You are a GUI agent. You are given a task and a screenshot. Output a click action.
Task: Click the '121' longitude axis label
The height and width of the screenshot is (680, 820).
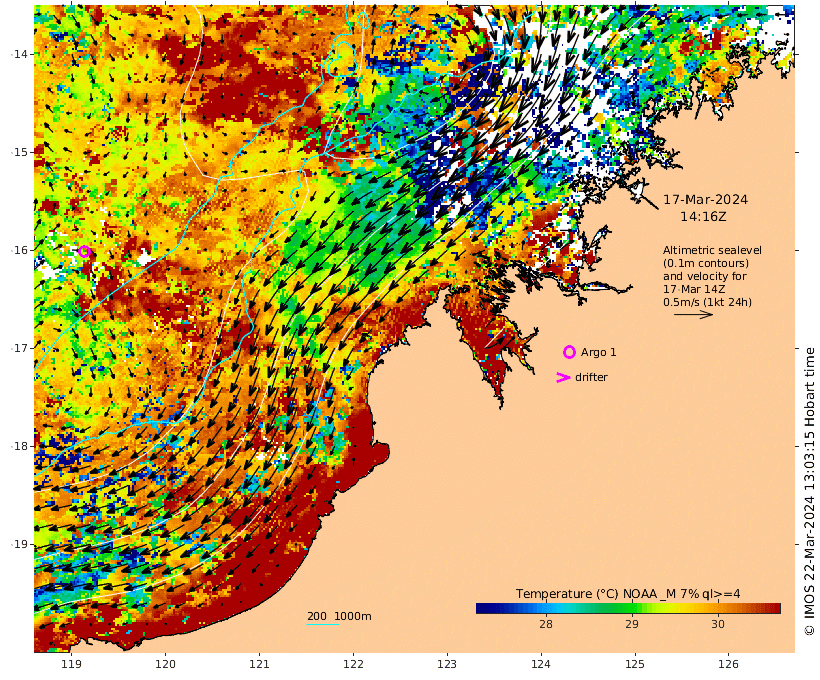click(x=259, y=664)
